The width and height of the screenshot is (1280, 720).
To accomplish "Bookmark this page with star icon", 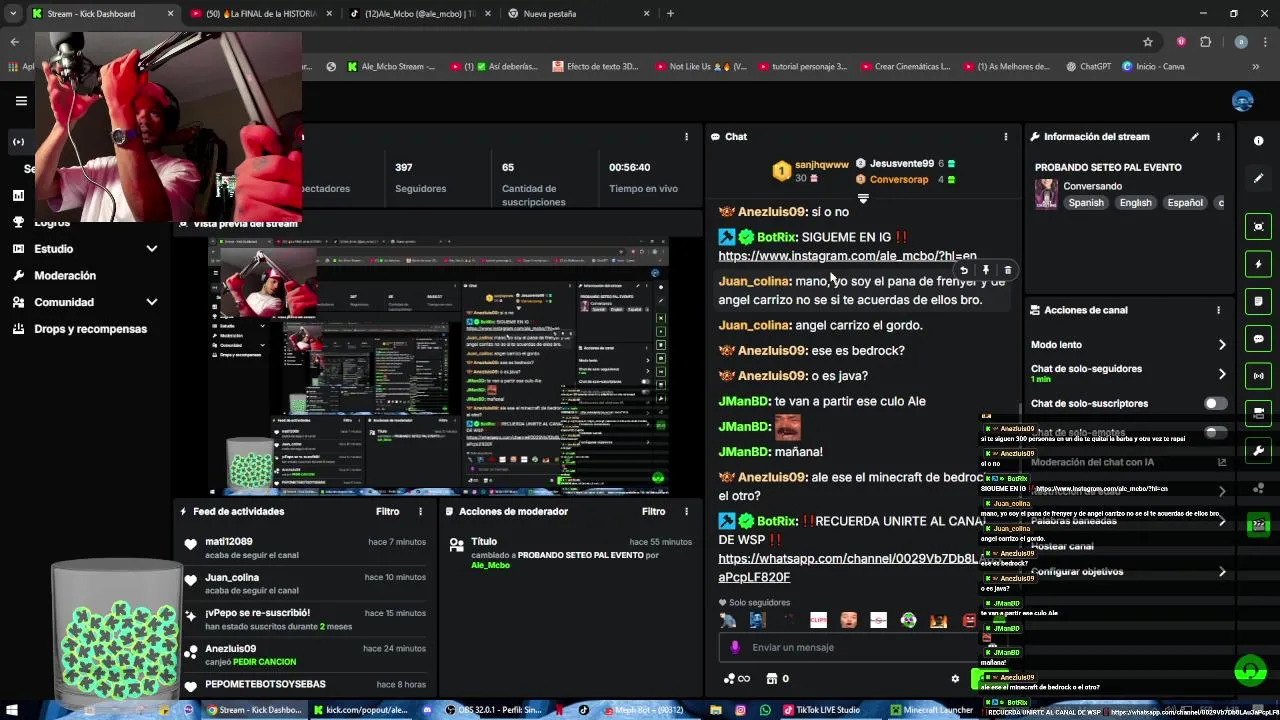I will (1148, 41).
